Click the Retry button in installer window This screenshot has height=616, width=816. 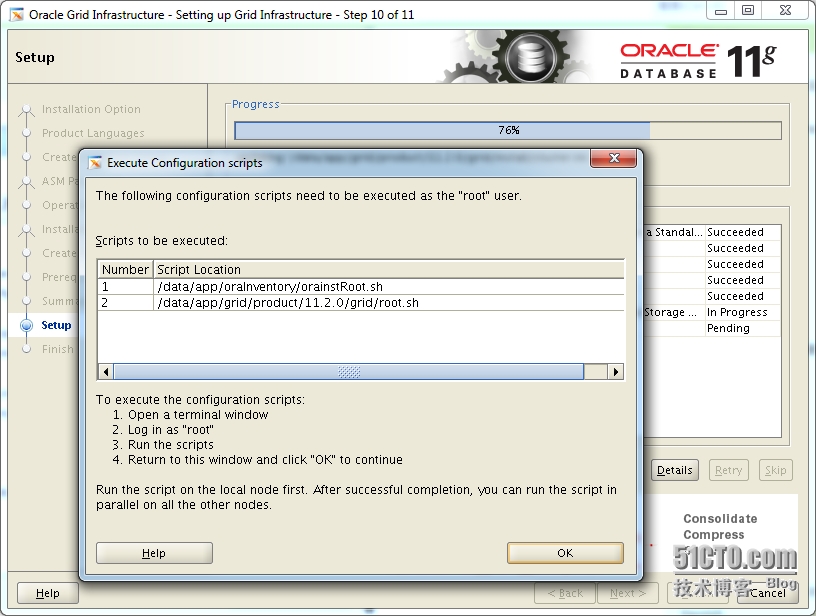(729, 470)
